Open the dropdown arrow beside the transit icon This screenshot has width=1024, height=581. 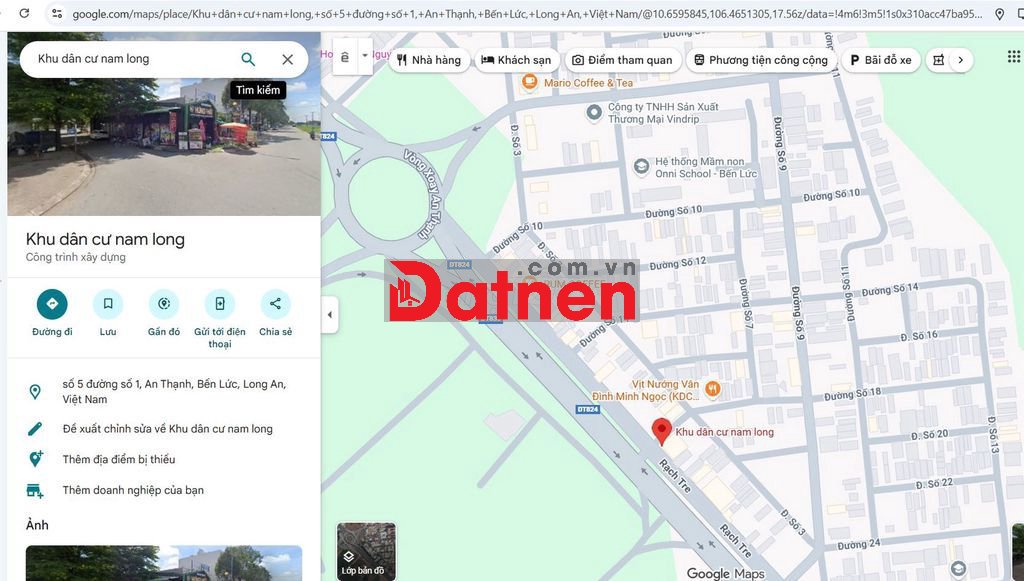(365, 56)
